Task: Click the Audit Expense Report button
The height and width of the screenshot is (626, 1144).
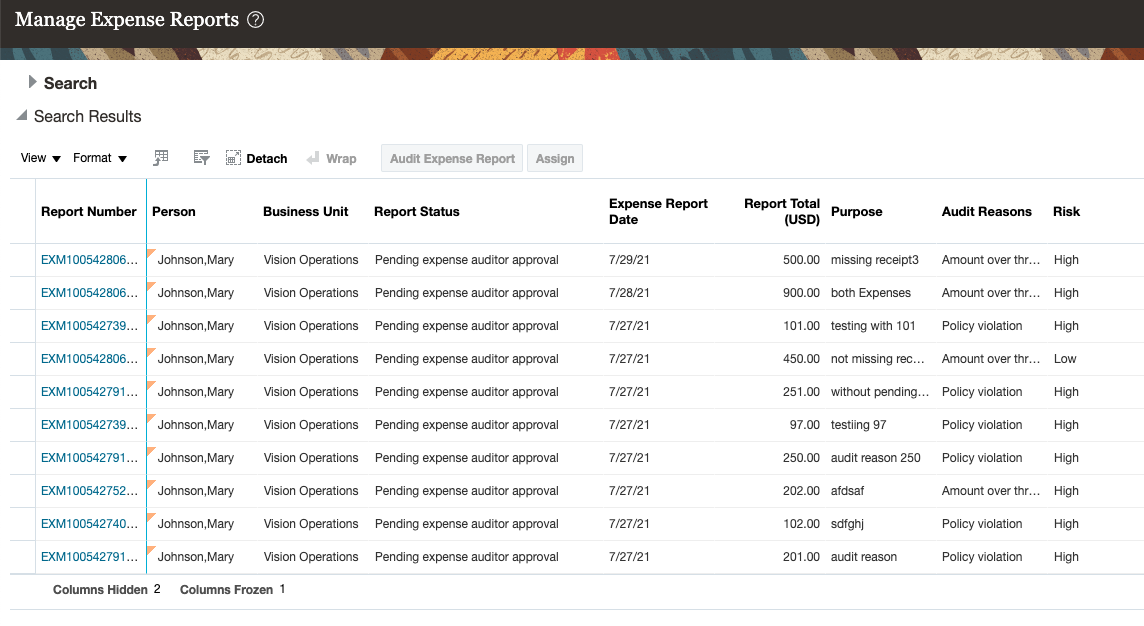Action: (452, 158)
